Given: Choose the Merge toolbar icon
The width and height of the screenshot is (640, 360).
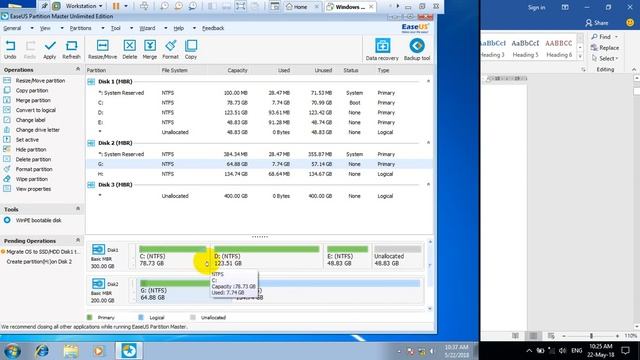Looking at the screenshot, I should (x=150, y=50).
